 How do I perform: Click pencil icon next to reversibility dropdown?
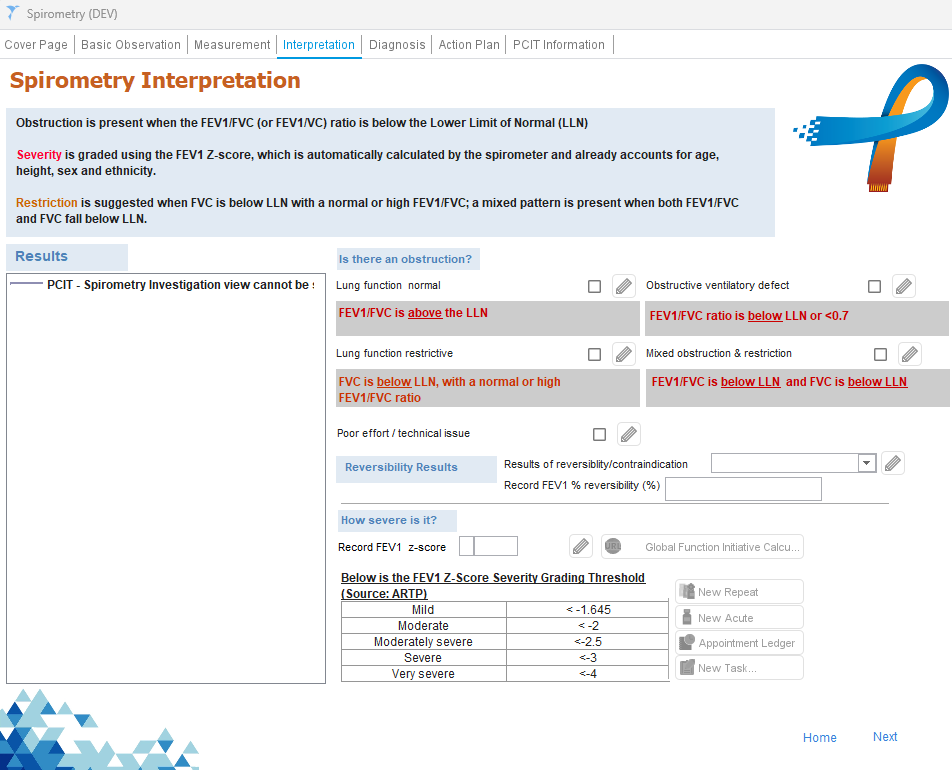click(893, 463)
